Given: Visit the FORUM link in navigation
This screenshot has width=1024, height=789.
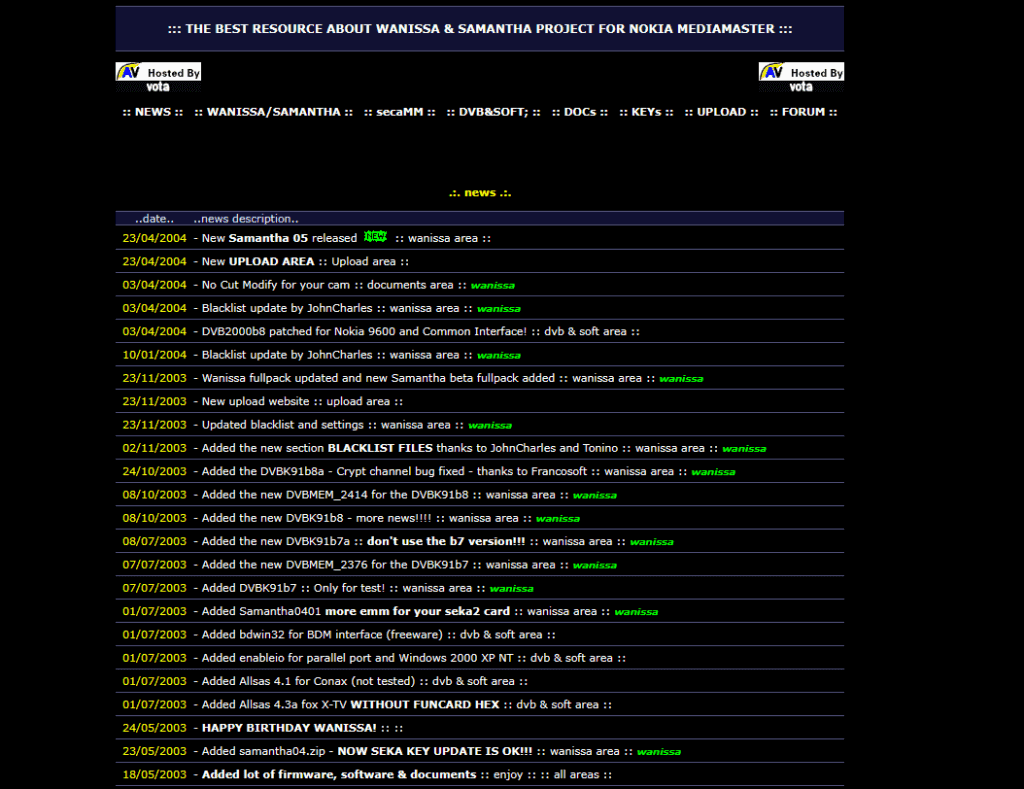Looking at the screenshot, I should [x=803, y=112].
